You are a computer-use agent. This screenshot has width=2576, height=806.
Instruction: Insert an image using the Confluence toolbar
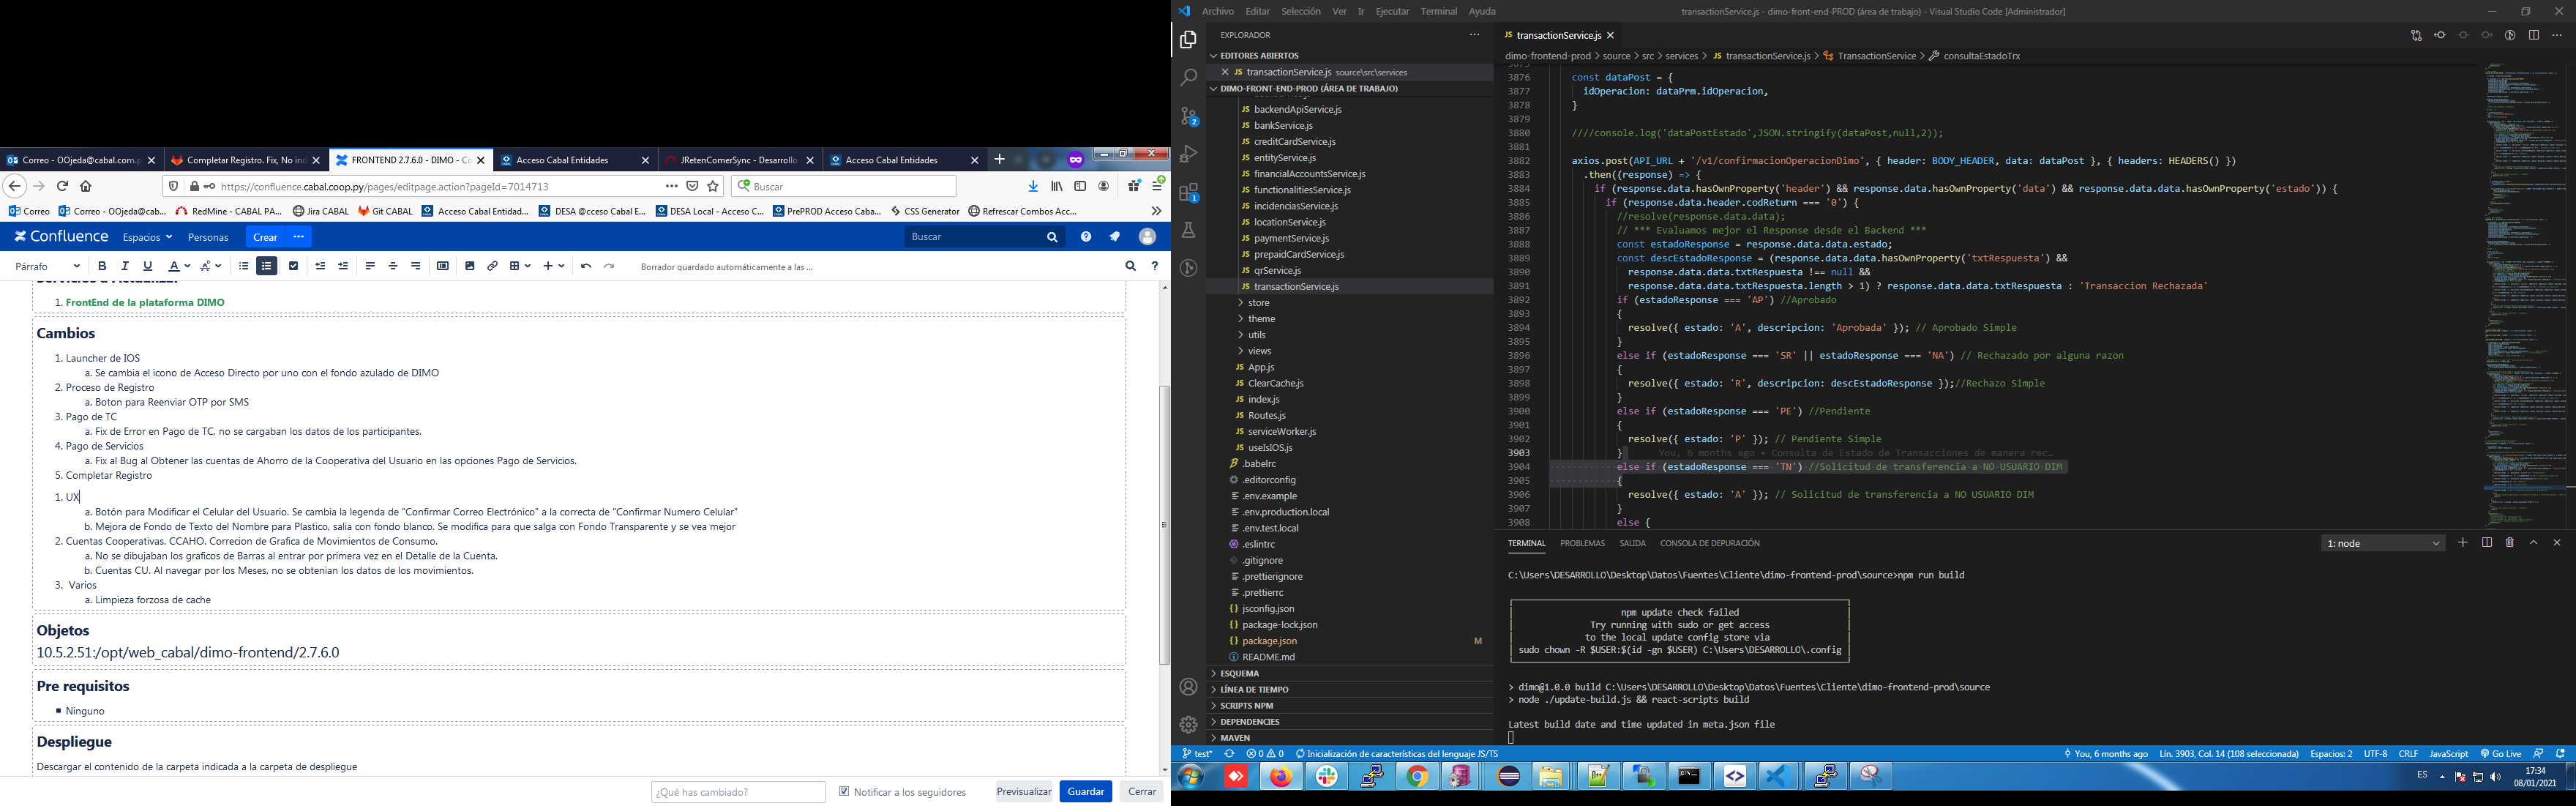point(470,266)
